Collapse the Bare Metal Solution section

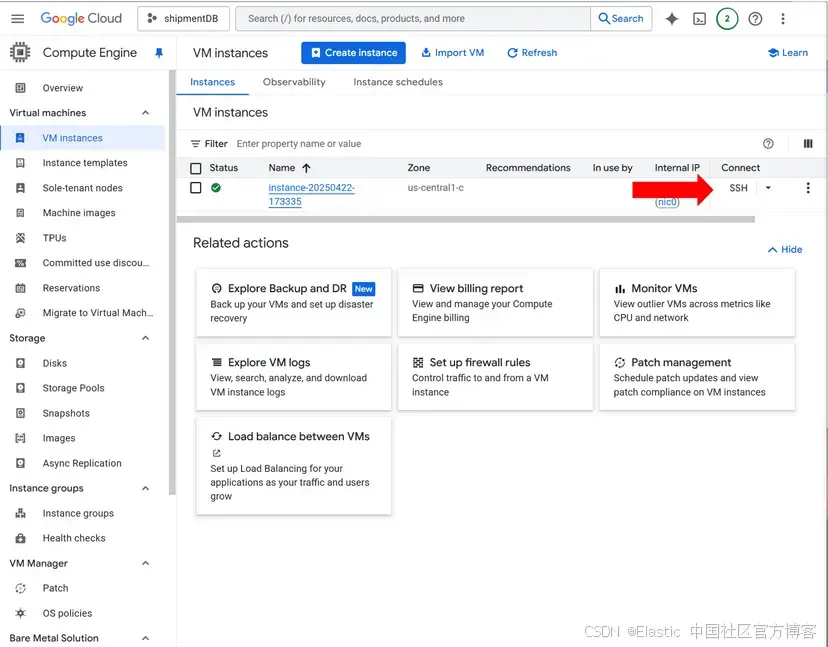point(146,638)
